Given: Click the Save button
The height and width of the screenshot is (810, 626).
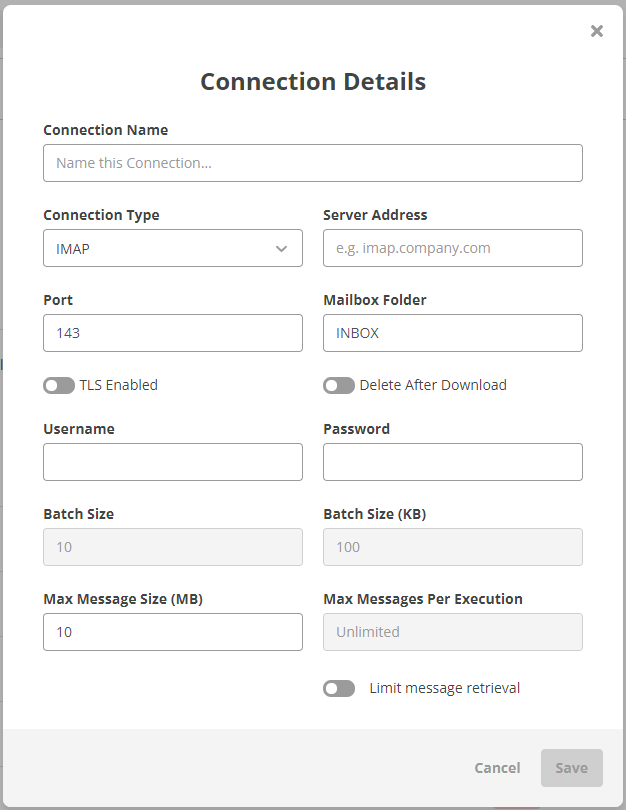Looking at the screenshot, I should click(x=571, y=768).
